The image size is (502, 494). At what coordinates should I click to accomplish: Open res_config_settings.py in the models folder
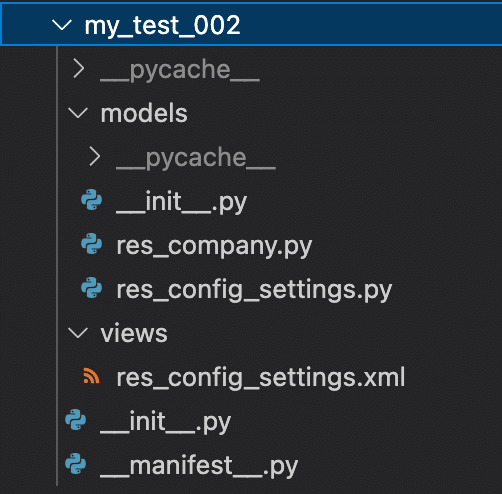(x=254, y=291)
